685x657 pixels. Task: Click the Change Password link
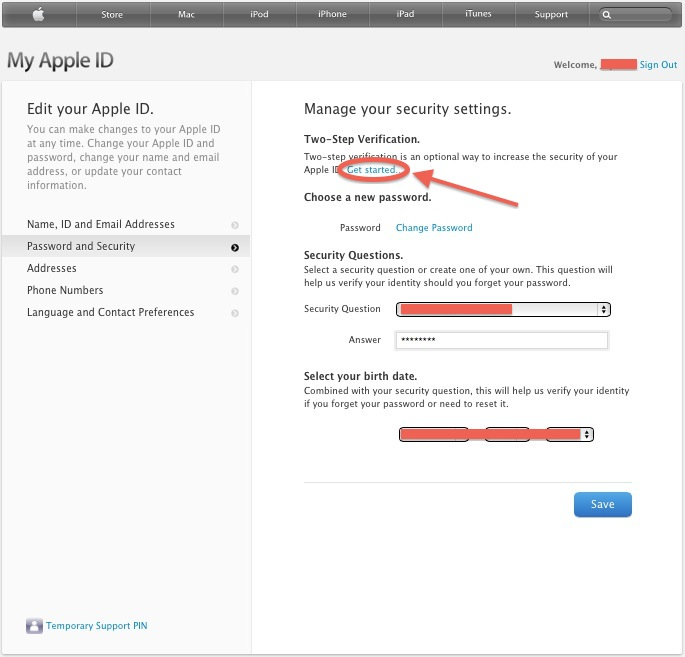434,228
